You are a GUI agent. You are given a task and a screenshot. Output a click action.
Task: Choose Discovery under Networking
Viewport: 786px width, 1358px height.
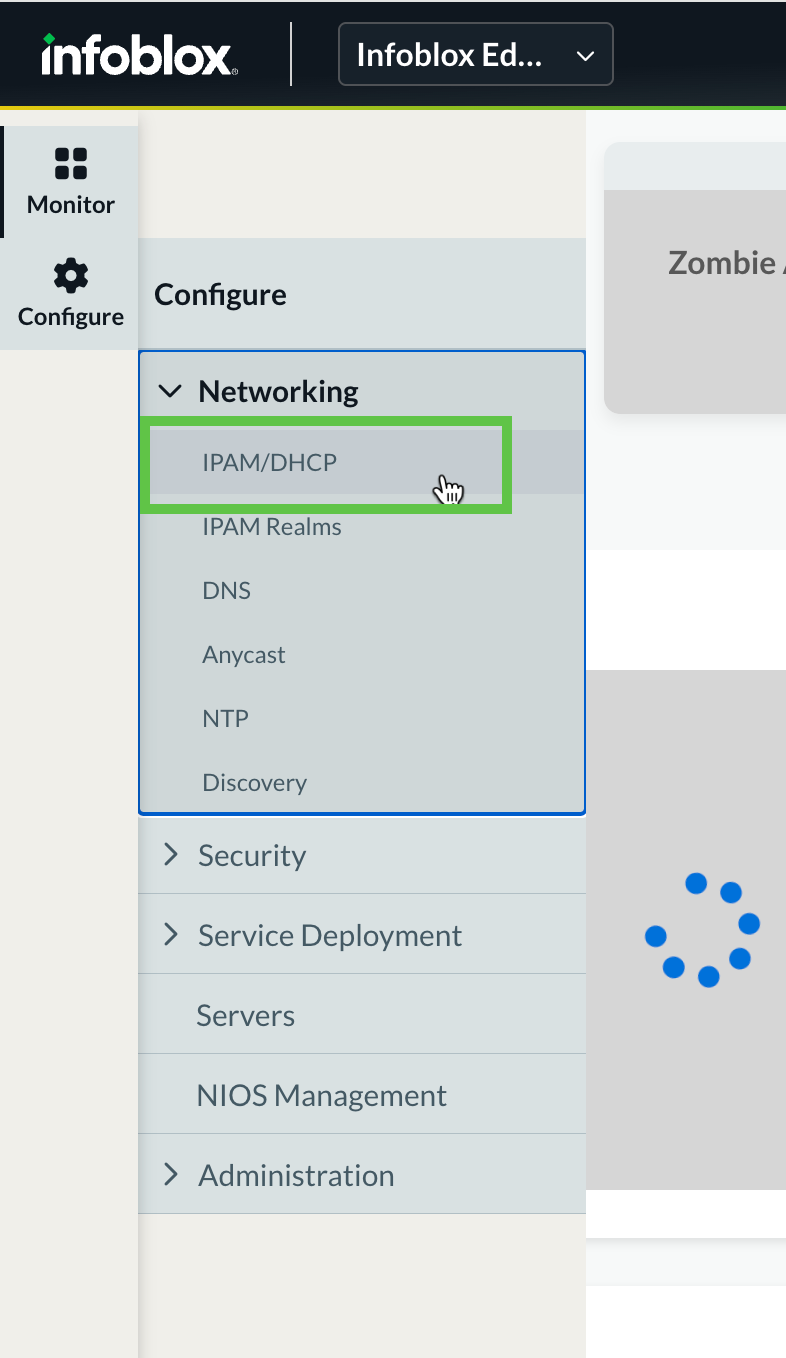[x=255, y=783]
